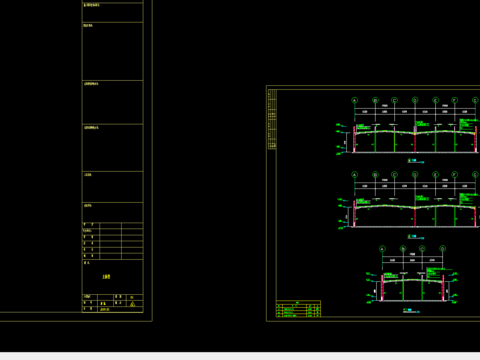Select axis bubble A of the uppermost frame elevation
The image size is (480, 360).
pos(355,100)
